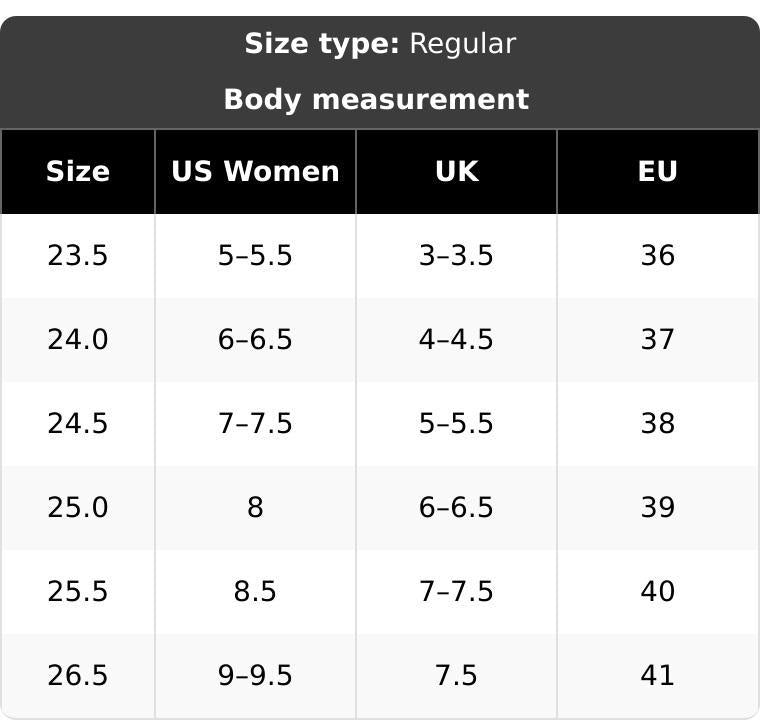Click US Women 6–6.5 cell
The image size is (760, 720).
click(255, 339)
